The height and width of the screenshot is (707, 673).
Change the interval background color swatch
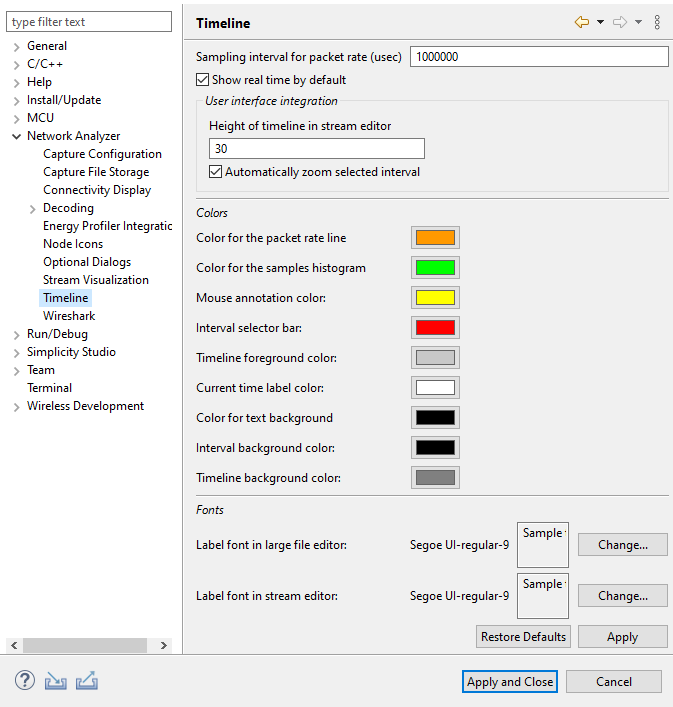click(x=435, y=448)
